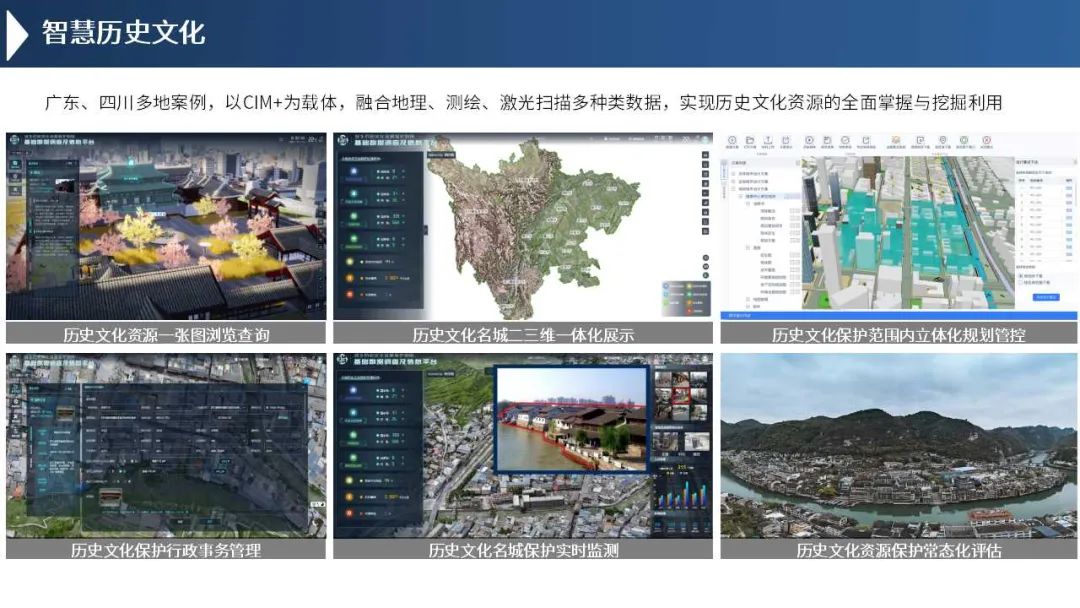Viewport: 1080px width, 608px height.
Task: Click slide title 智慧历史文化
Action: (x=123, y=32)
